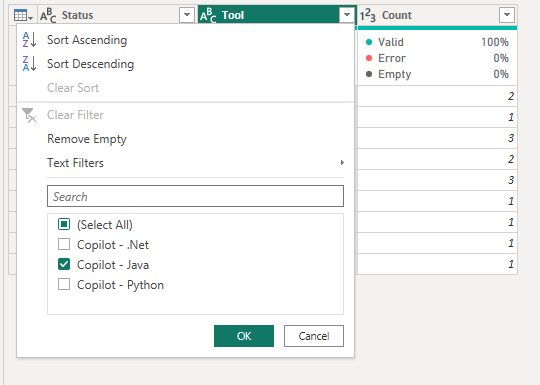Select the Clear Filter menu entry
Image resolution: width=540 pixels, height=385 pixels.
tap(185, 115)
